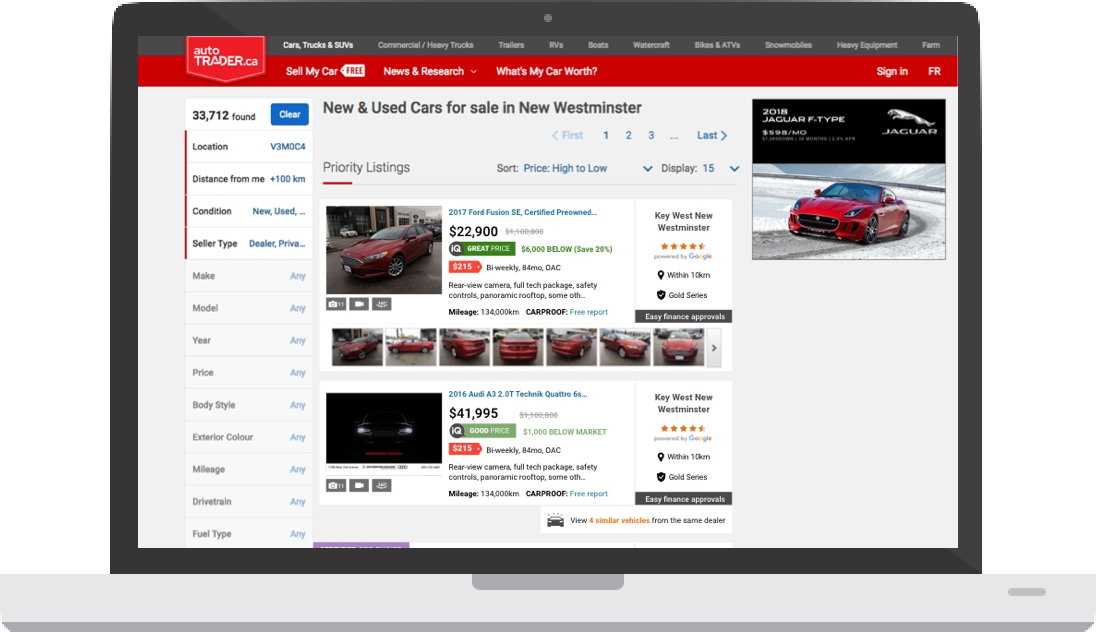
Task: Click car icon beside similar vehicles notice
Action: coord(556,521)
